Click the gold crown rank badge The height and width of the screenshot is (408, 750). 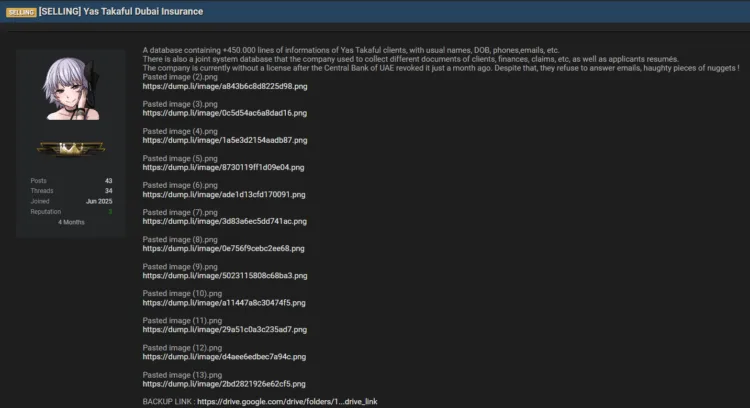point(71,149)
